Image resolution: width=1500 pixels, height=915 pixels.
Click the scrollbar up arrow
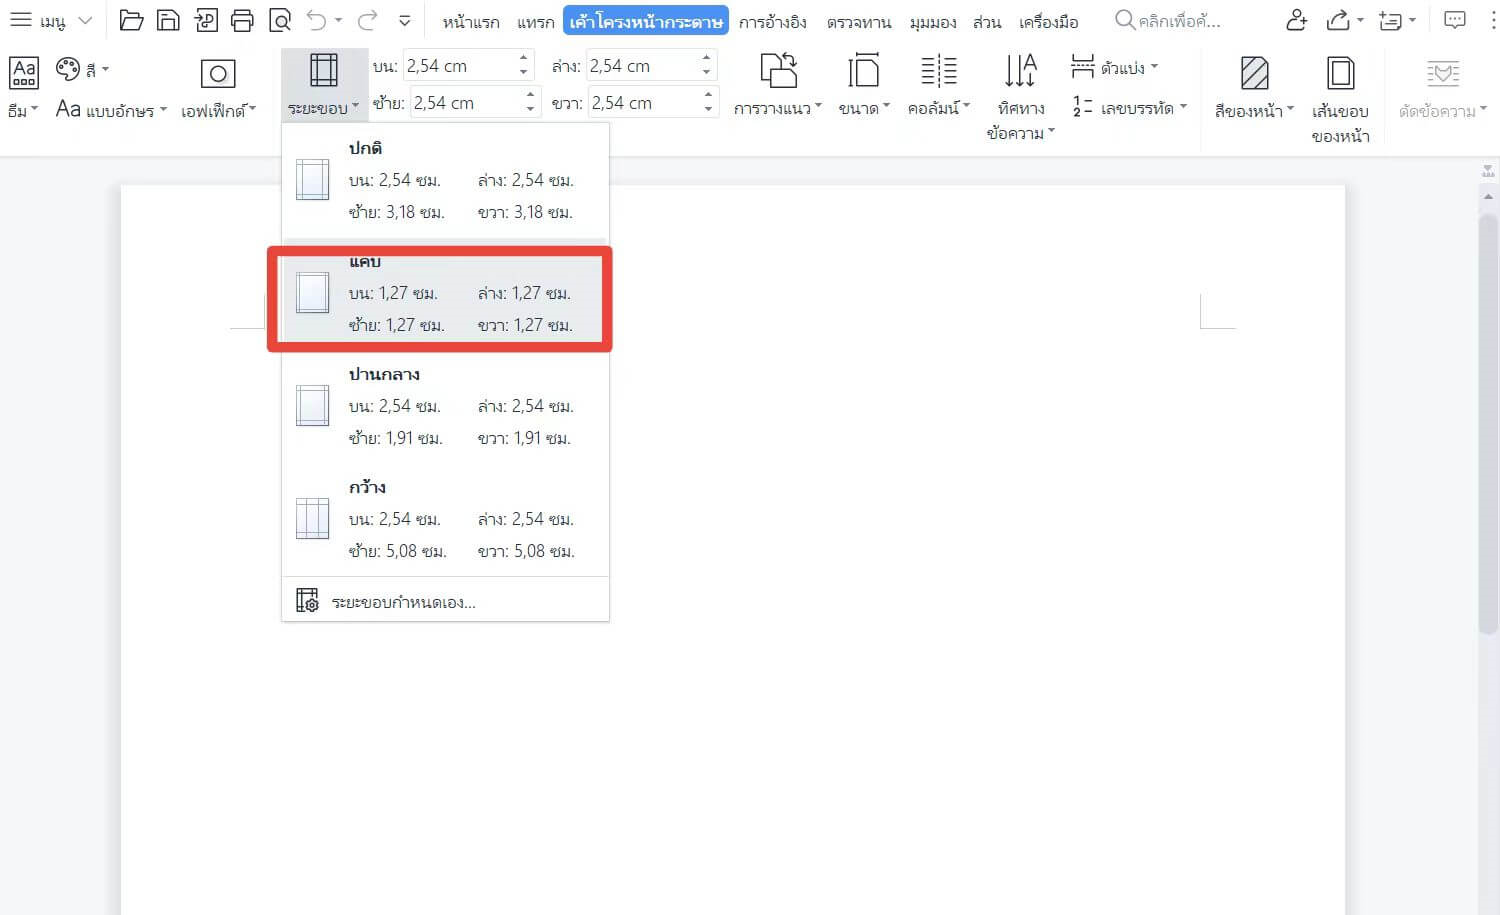pyautogui.click(x=1488, y=196)
